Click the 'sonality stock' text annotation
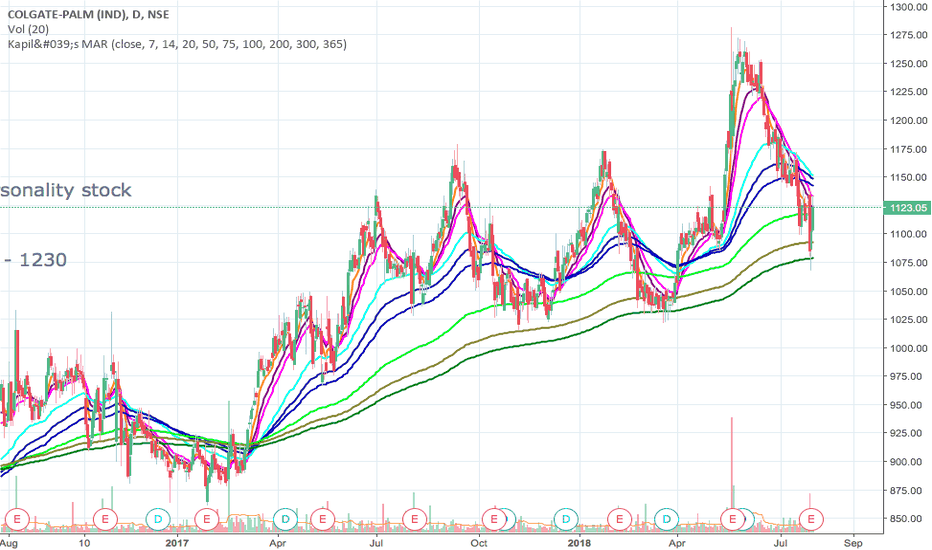This screenshot has width=932, height=550. pos(65,190)
